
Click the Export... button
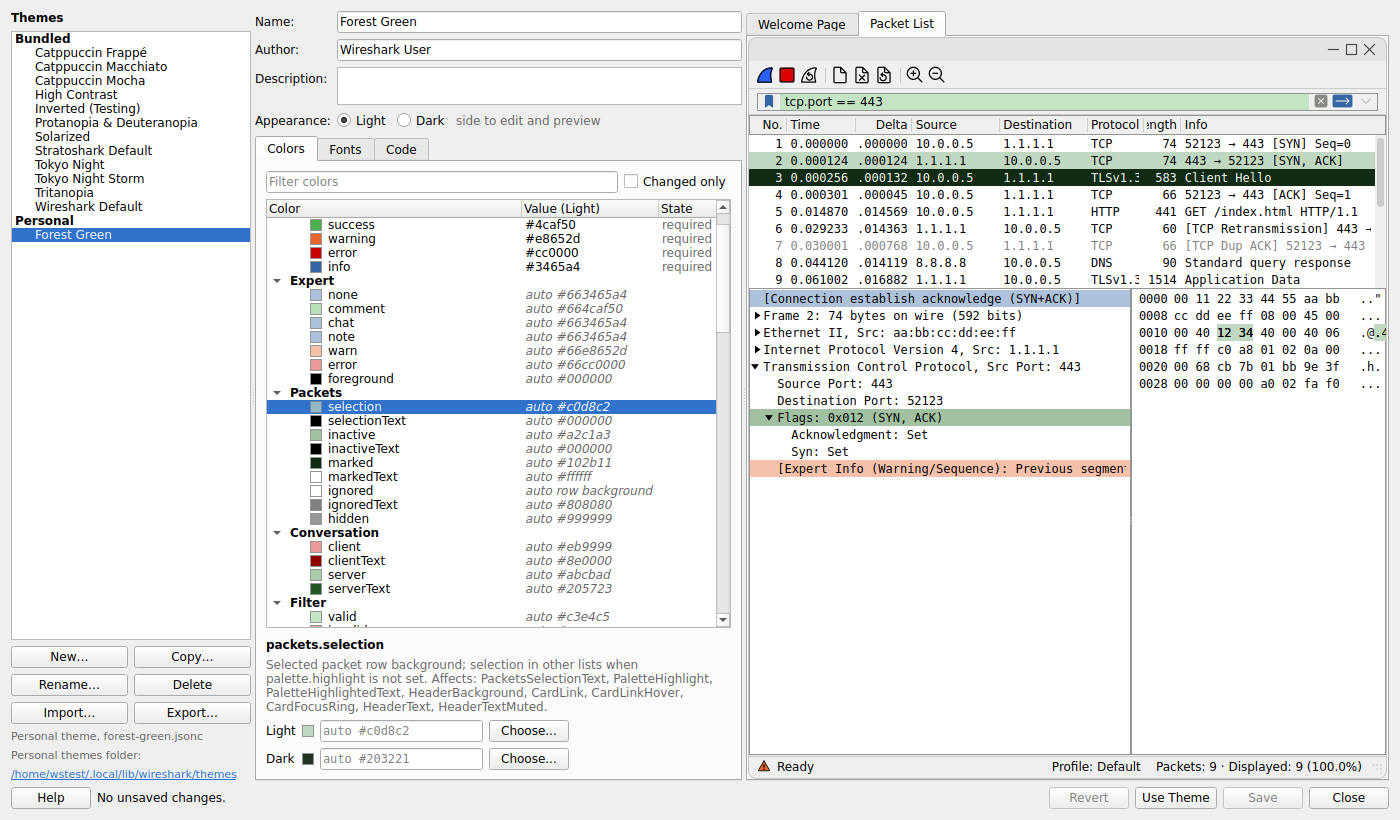click(192, 713)
